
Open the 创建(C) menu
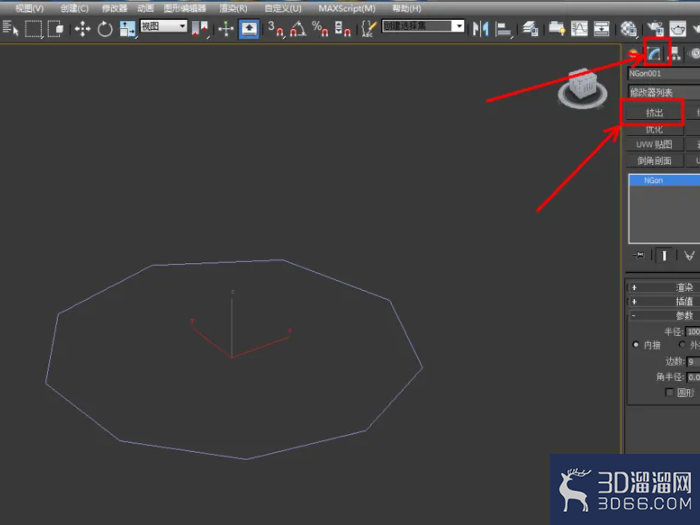[74, 8]
